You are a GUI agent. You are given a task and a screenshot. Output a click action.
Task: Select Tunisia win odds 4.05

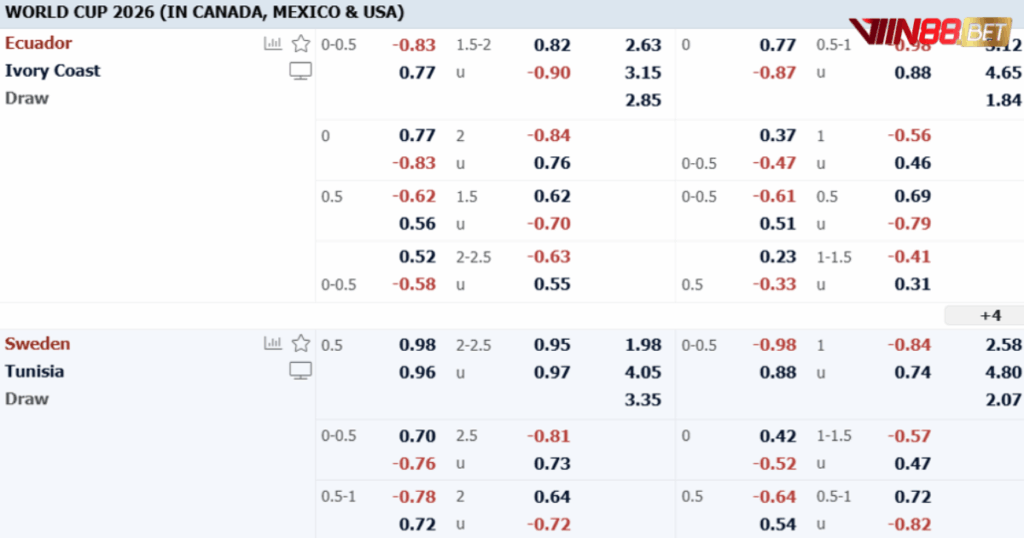point(643,372)
